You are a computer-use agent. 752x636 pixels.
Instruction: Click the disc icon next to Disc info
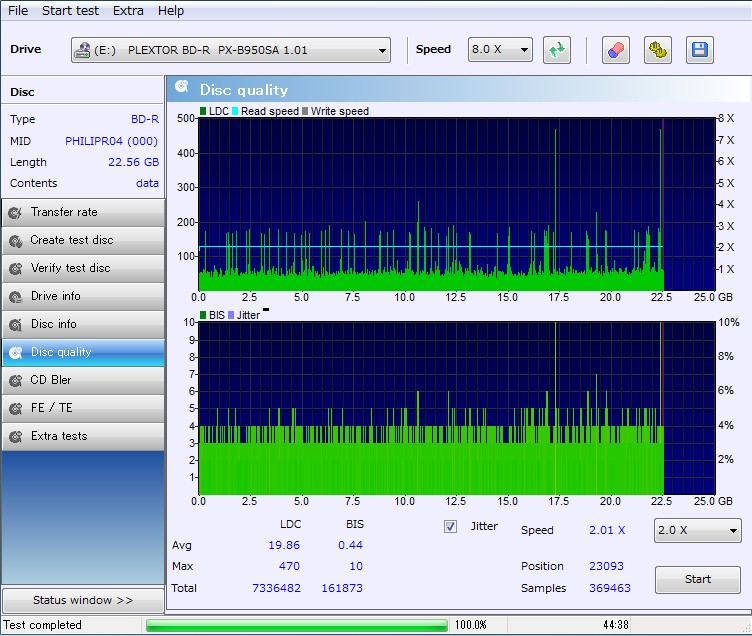point(15,325)
